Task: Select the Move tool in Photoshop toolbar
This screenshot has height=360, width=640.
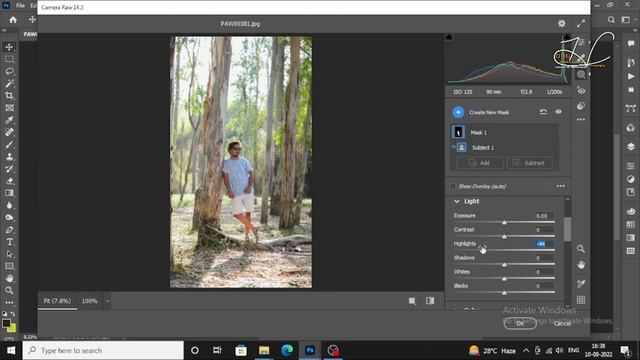Action: [9, 47]
